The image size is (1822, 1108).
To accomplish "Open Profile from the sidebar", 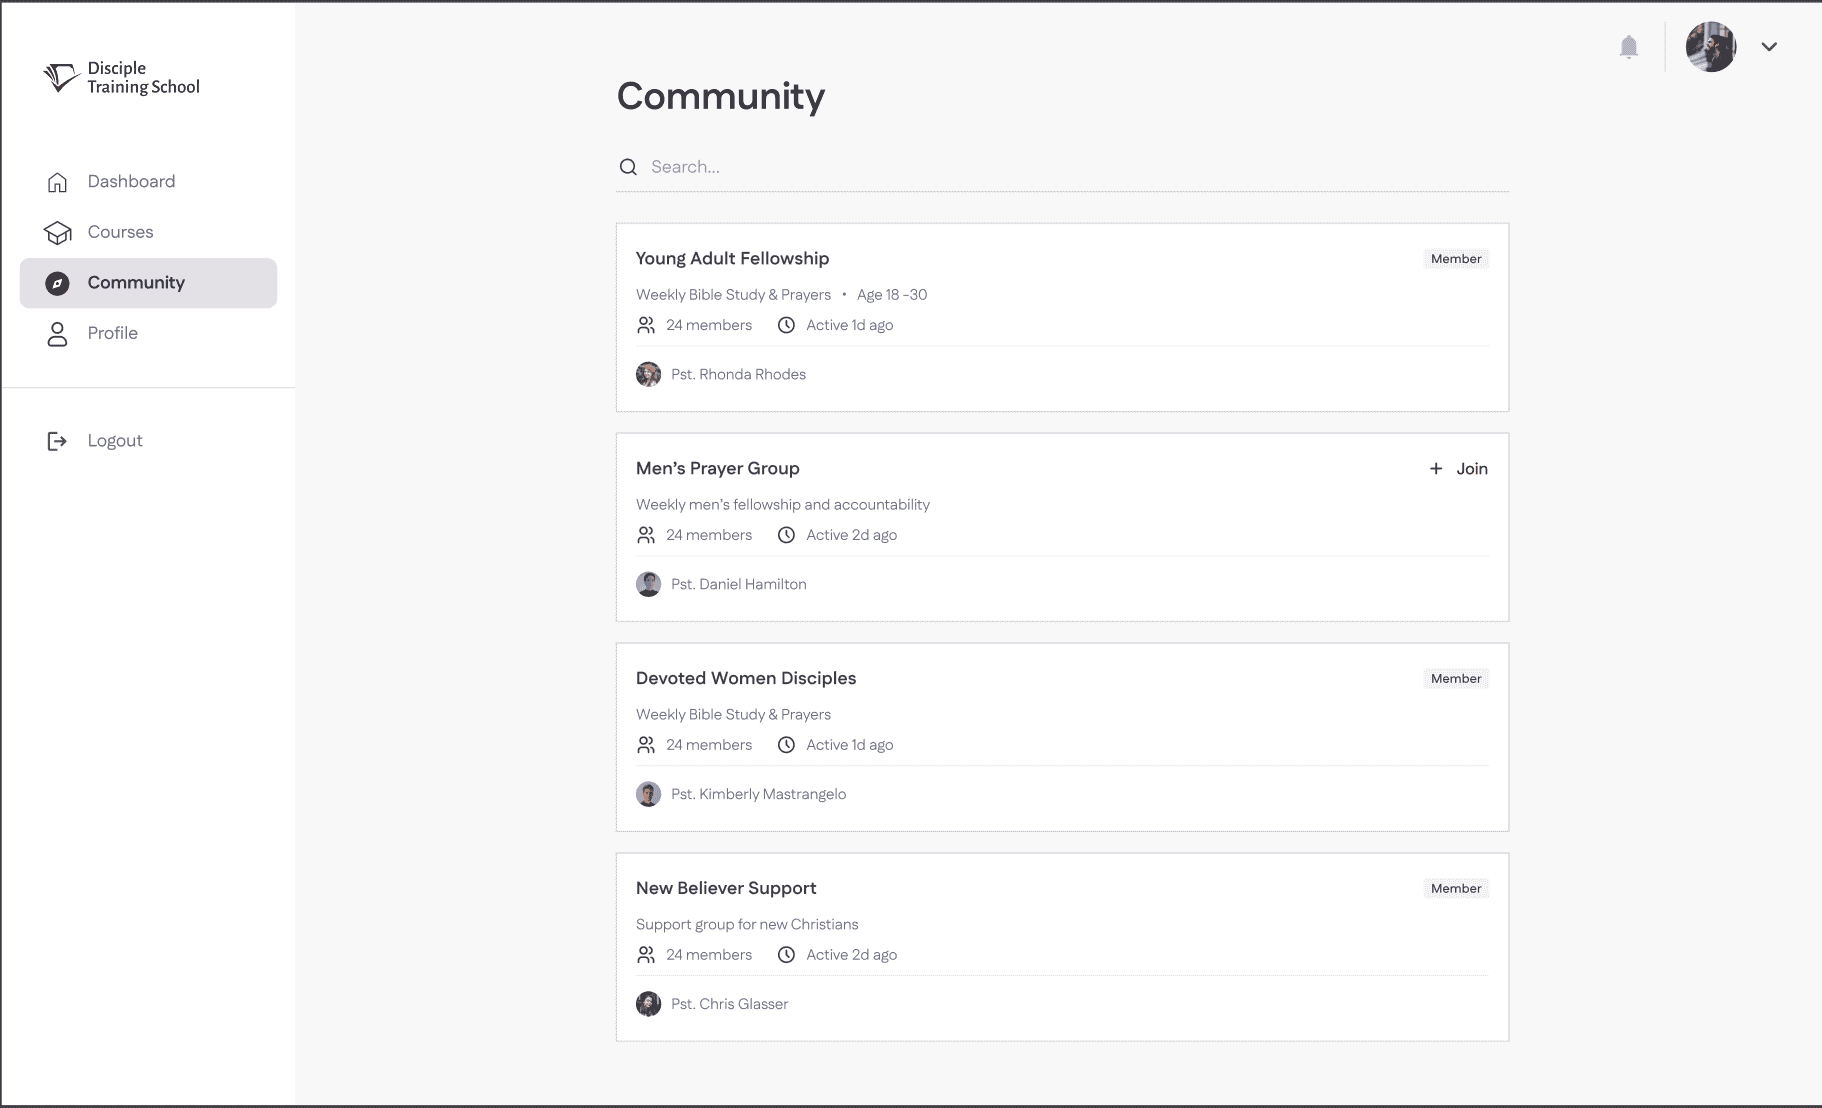I will [148, 334].
